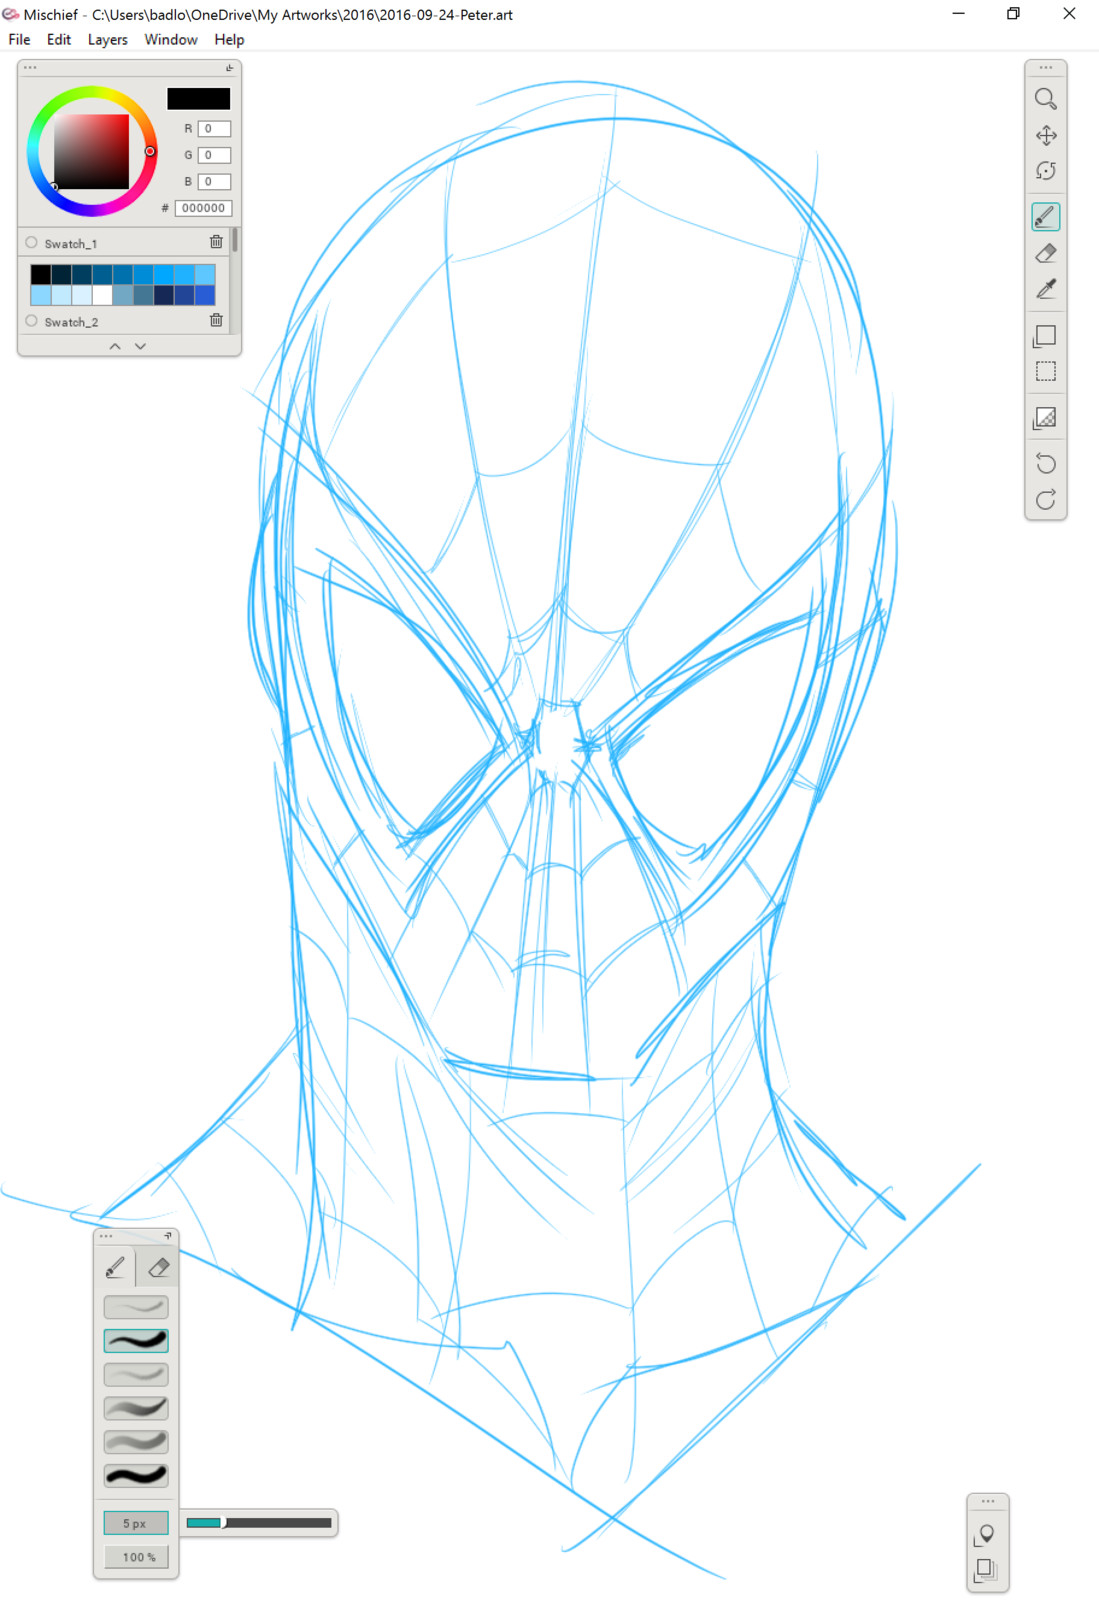Pick a shade in the saturation square
Image resolution: width=1099 pixels, height=1600 pixels.
click(91, 152)
